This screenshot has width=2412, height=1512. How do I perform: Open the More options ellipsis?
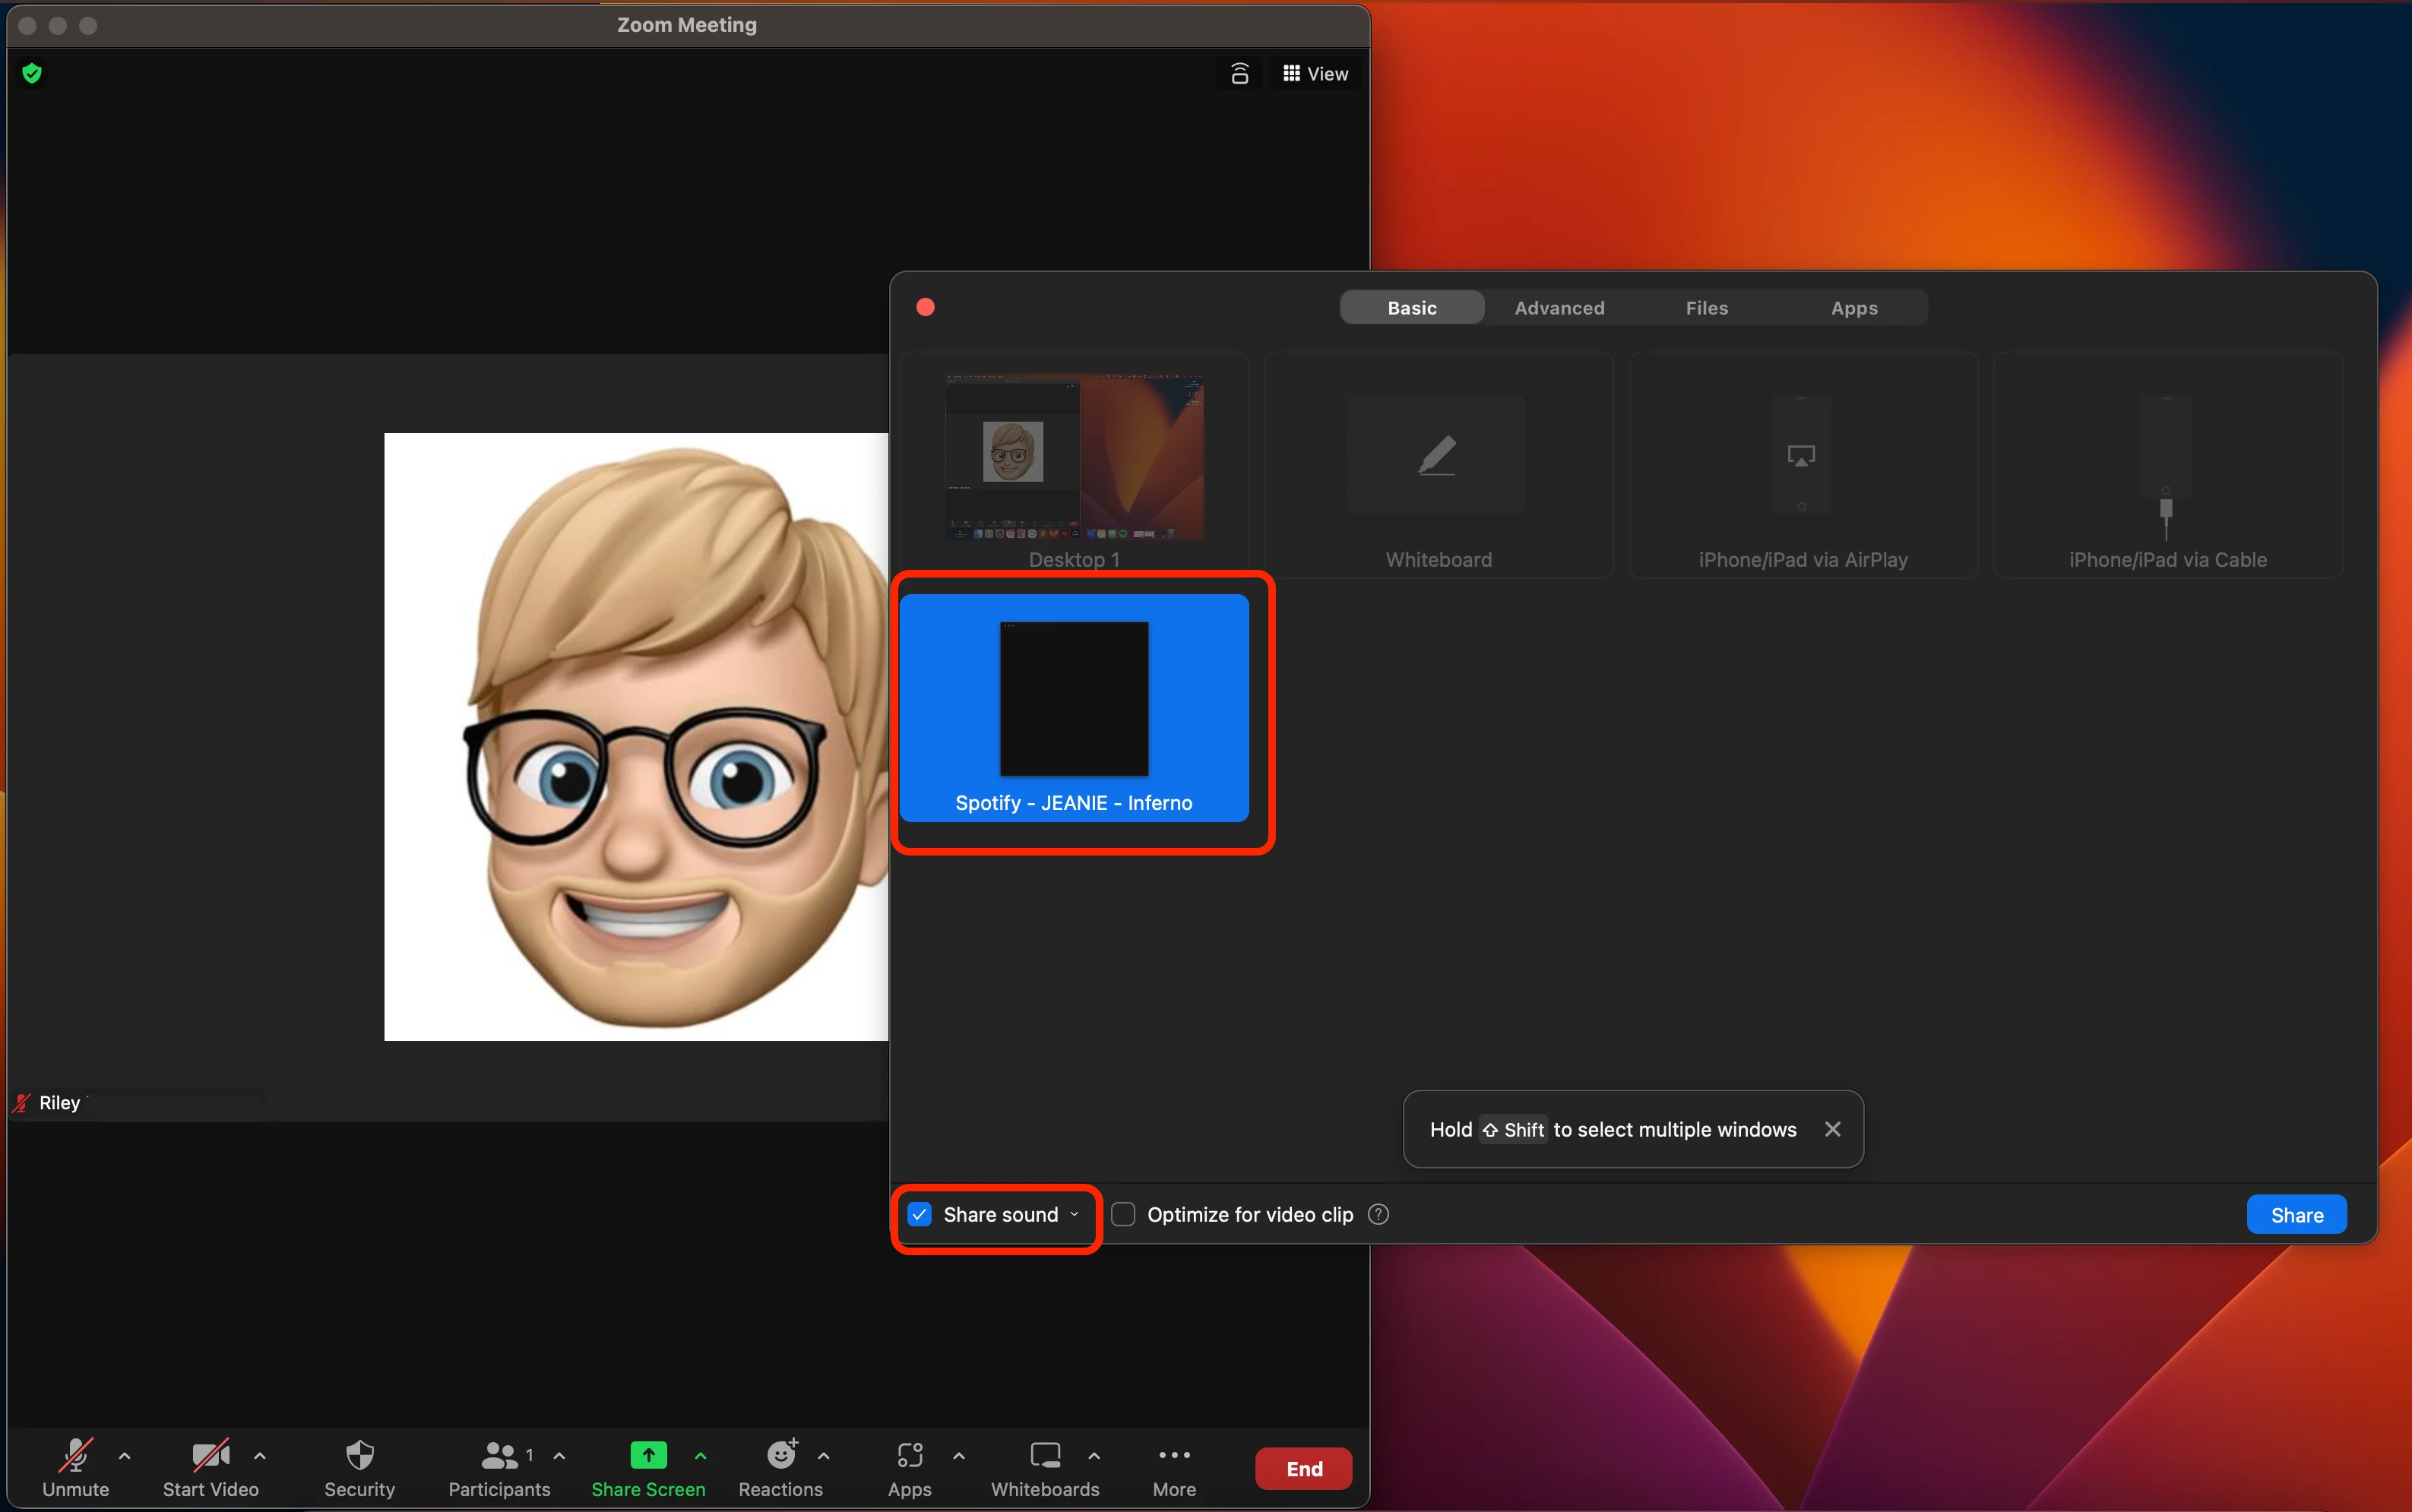tap(1174, 1455)
